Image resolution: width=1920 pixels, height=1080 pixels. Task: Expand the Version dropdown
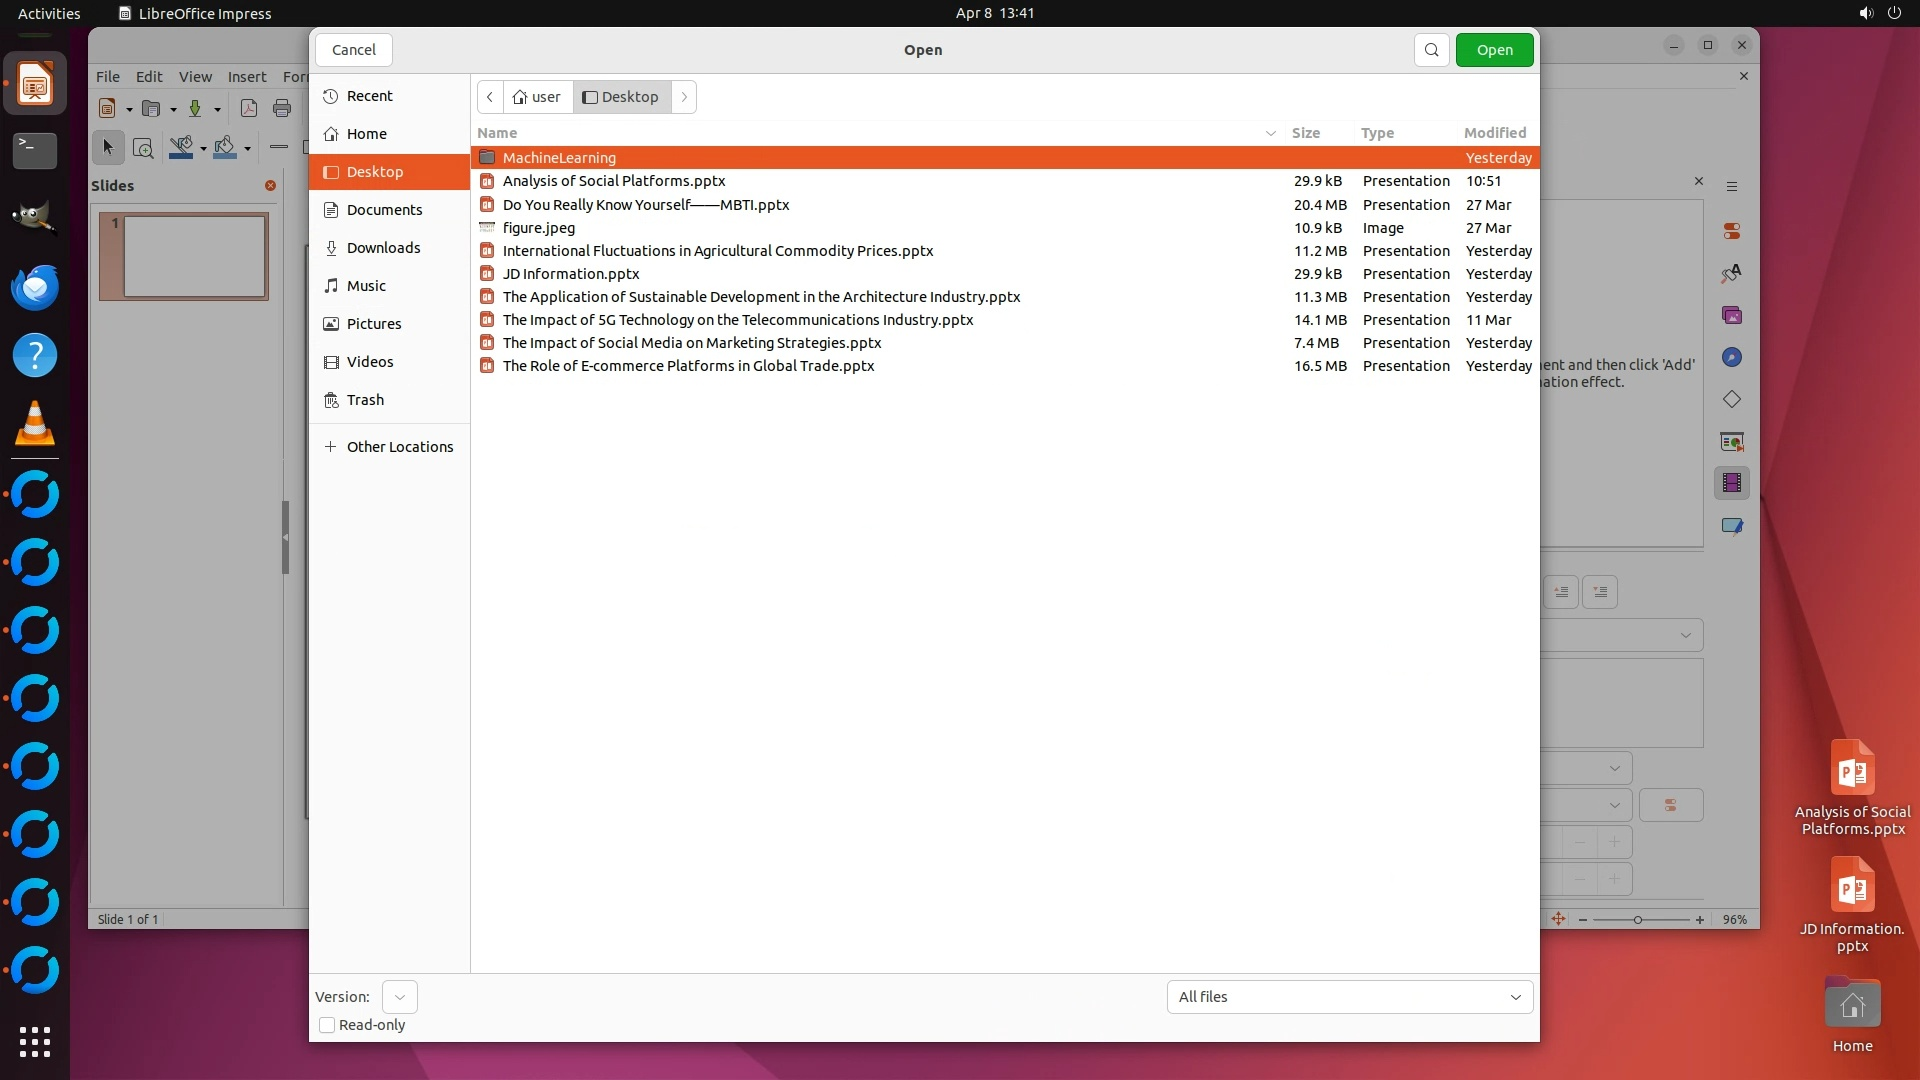[399, 997]
